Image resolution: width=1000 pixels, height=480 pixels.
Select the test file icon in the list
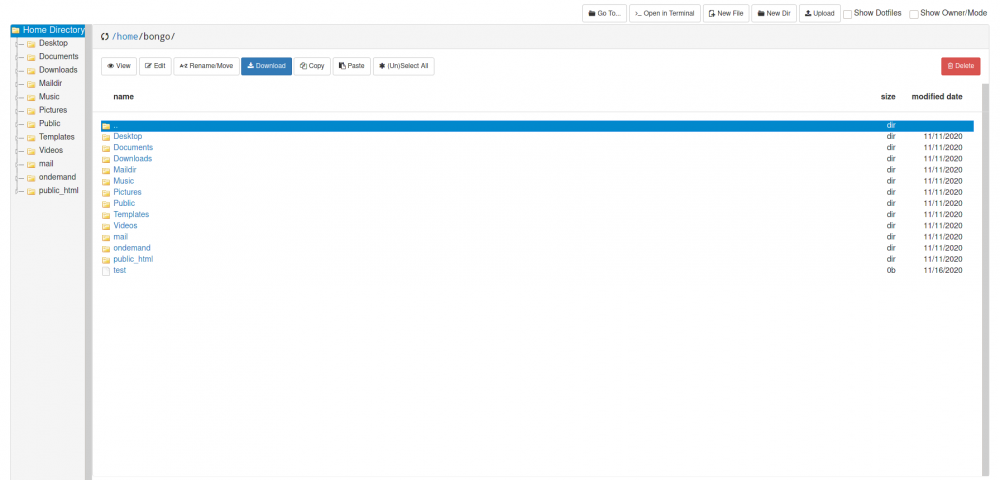coord(106,270)
